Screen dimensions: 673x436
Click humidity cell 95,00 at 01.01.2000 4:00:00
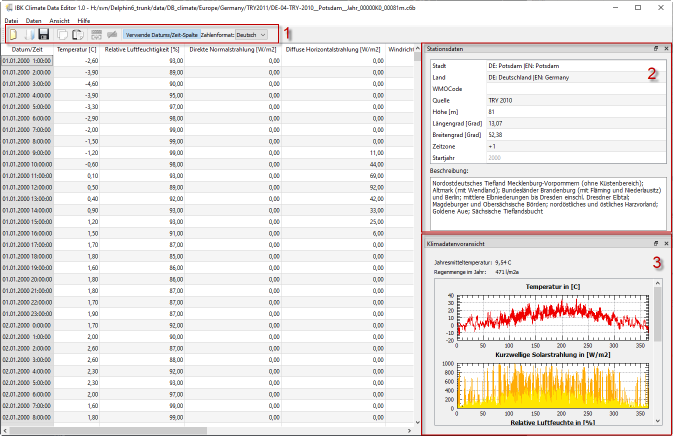[142, 95]
